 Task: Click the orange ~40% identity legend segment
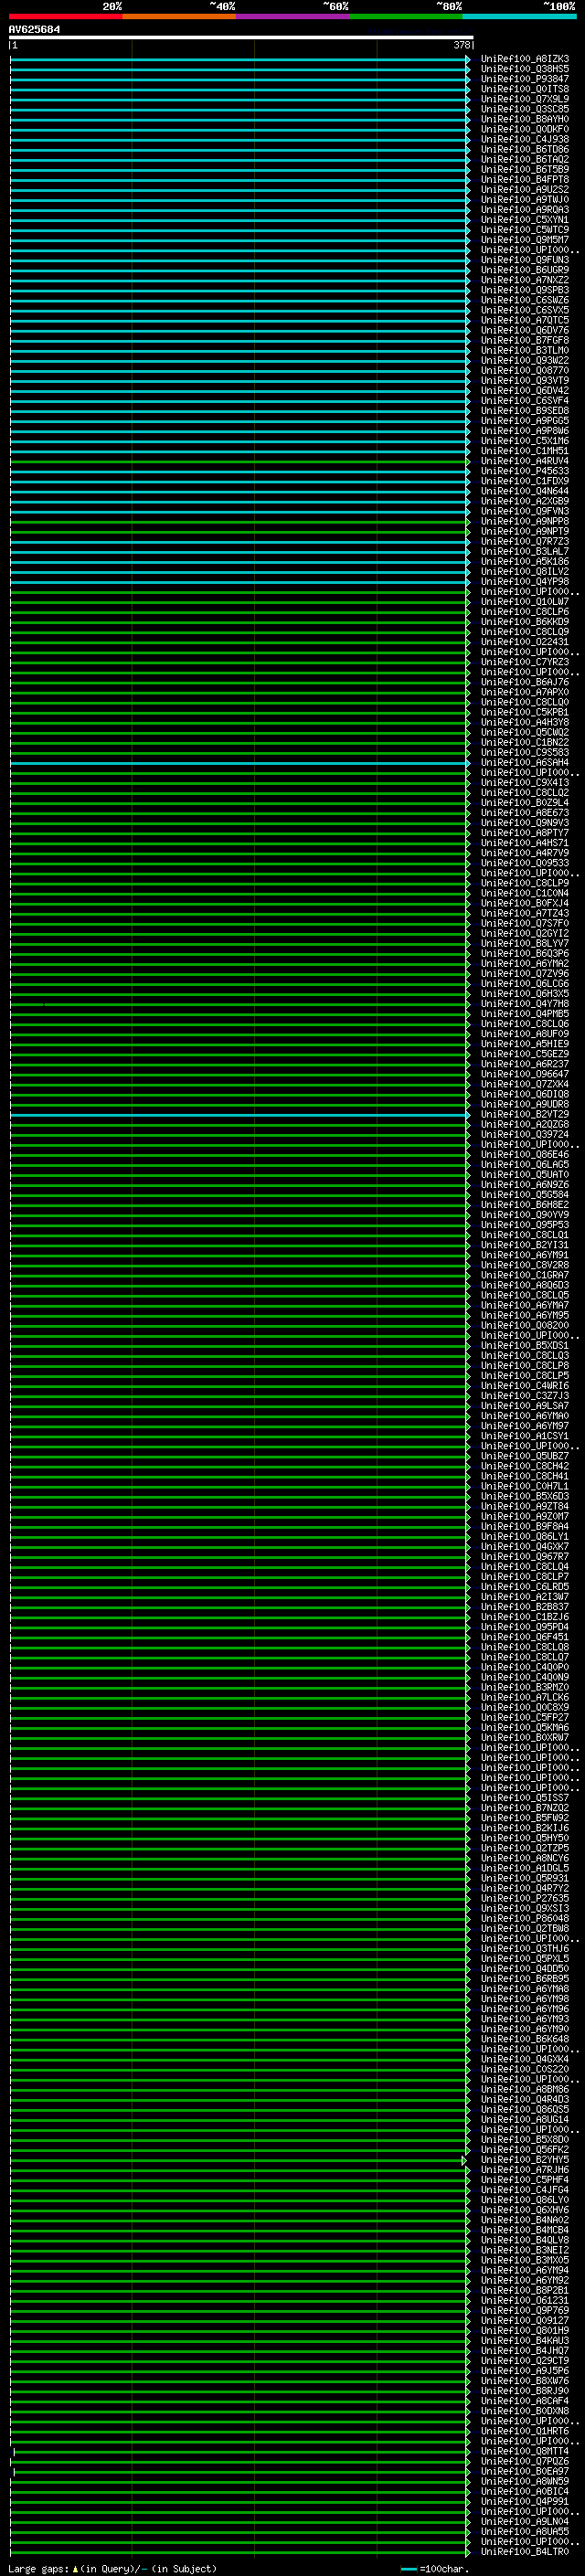(179, 16)
